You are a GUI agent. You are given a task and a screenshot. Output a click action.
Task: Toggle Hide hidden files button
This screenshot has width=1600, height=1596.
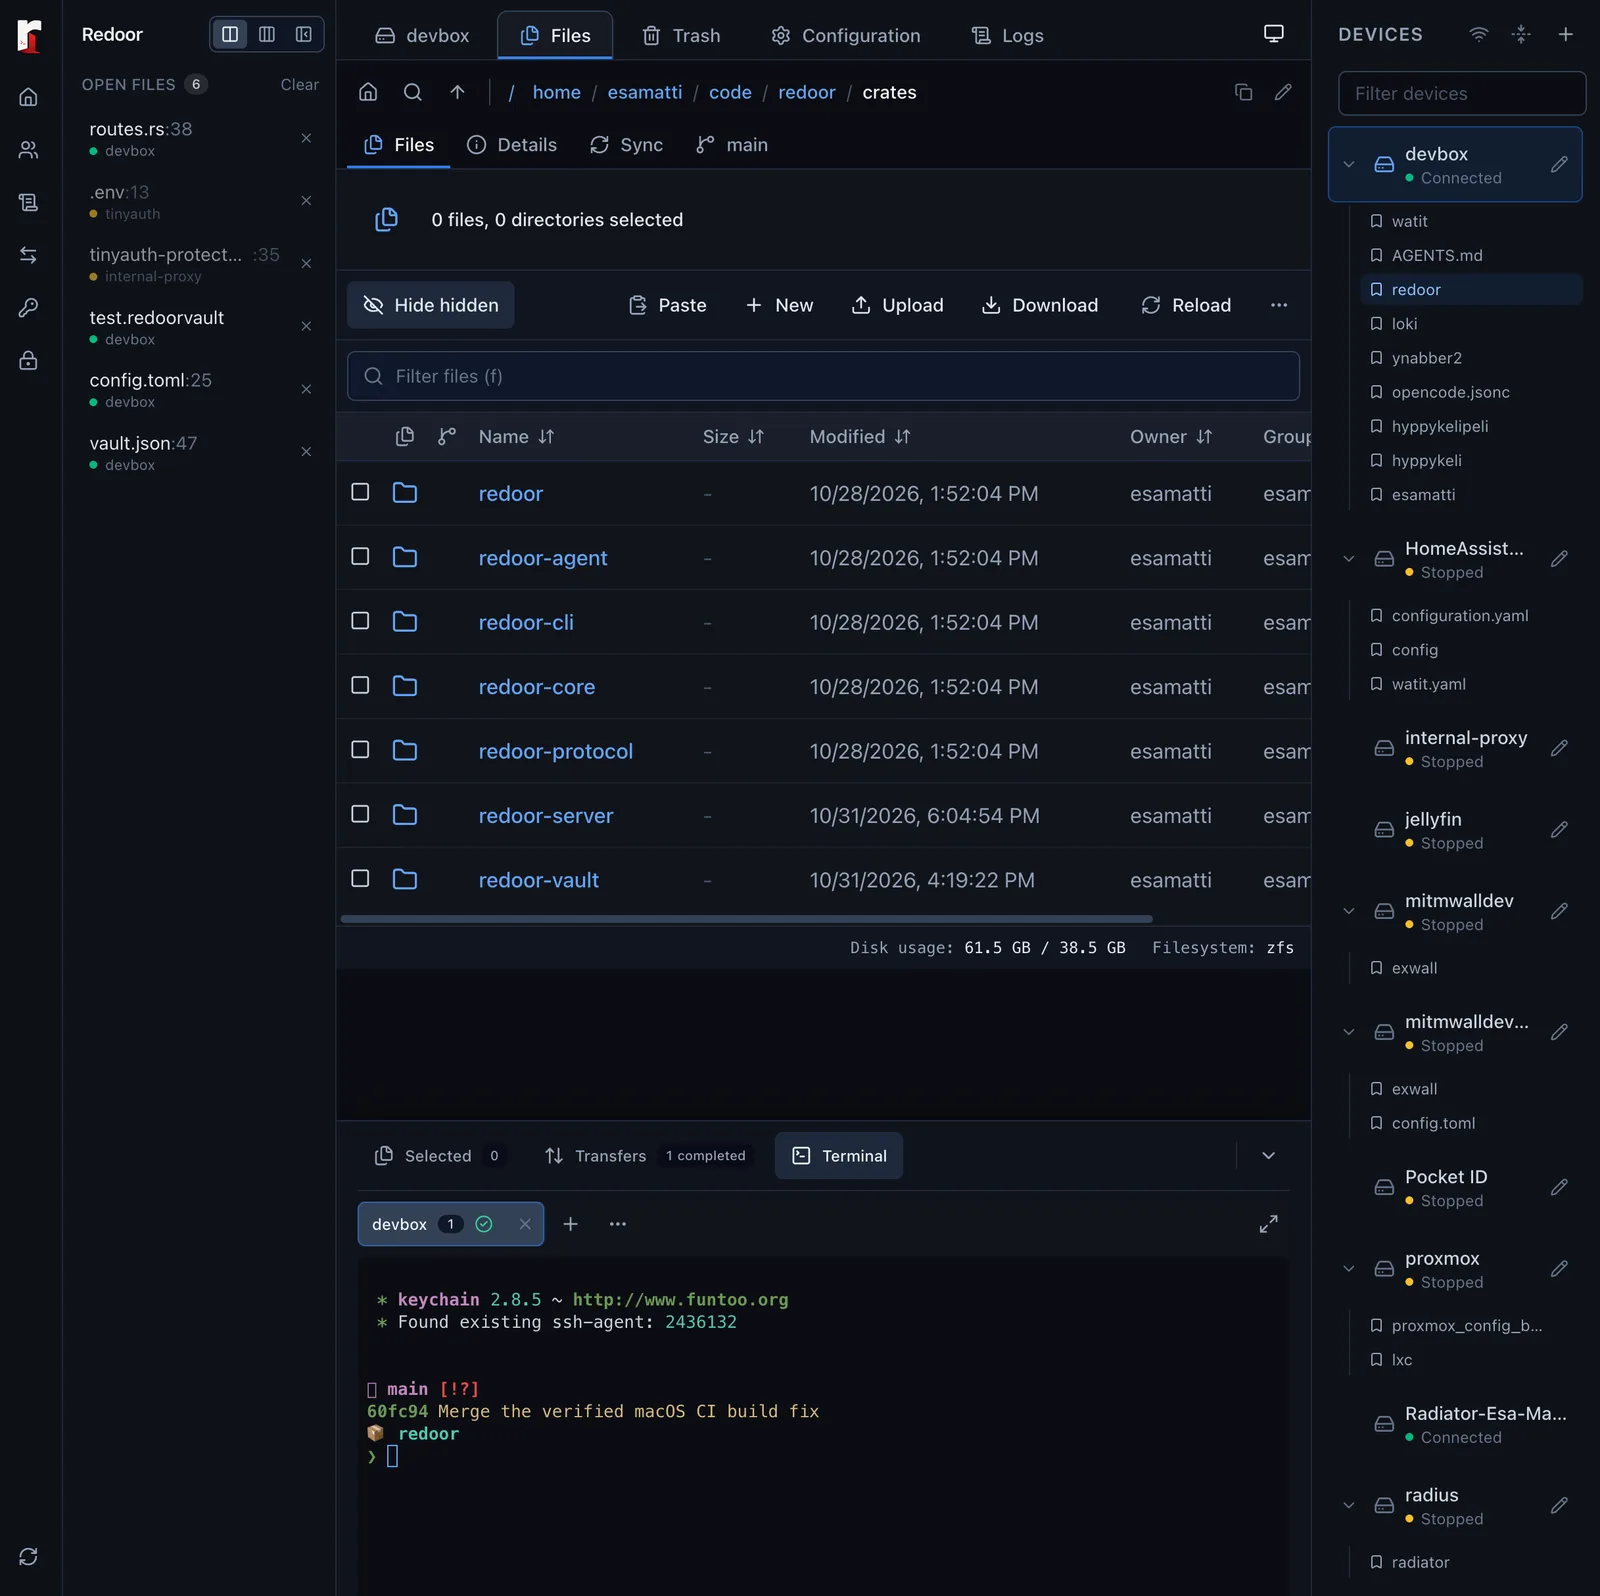[x=430, y=305]
